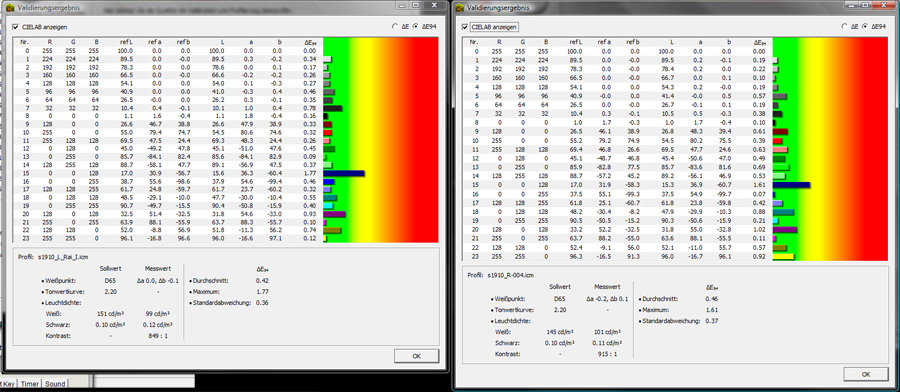This screenshot has width=900, height=392.
Task: Select Weiß Messwert 99 cd/m² in left window
Action: [x=157, y=313]
